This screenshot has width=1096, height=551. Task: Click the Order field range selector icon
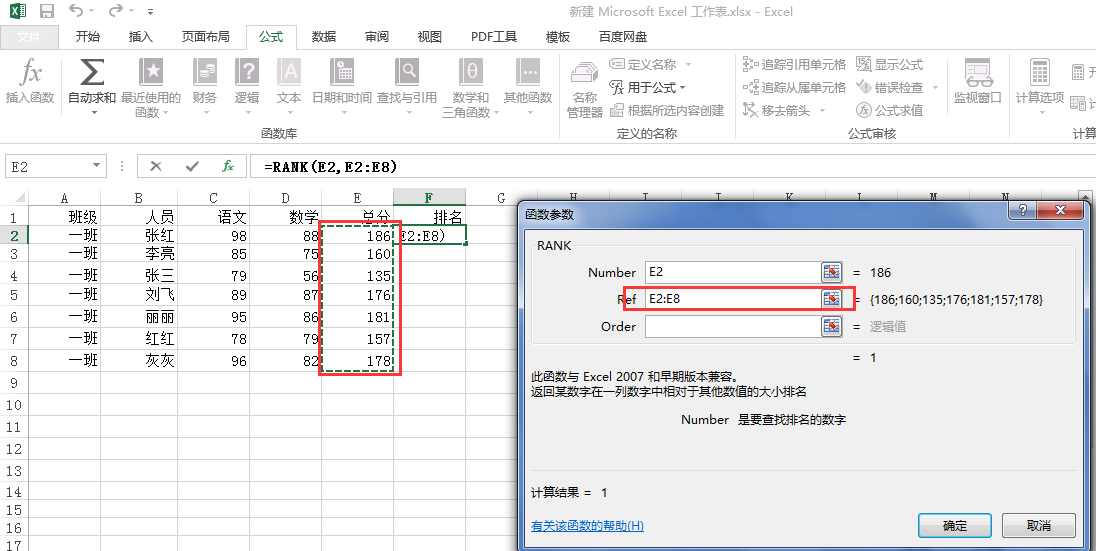coord(831,326)
